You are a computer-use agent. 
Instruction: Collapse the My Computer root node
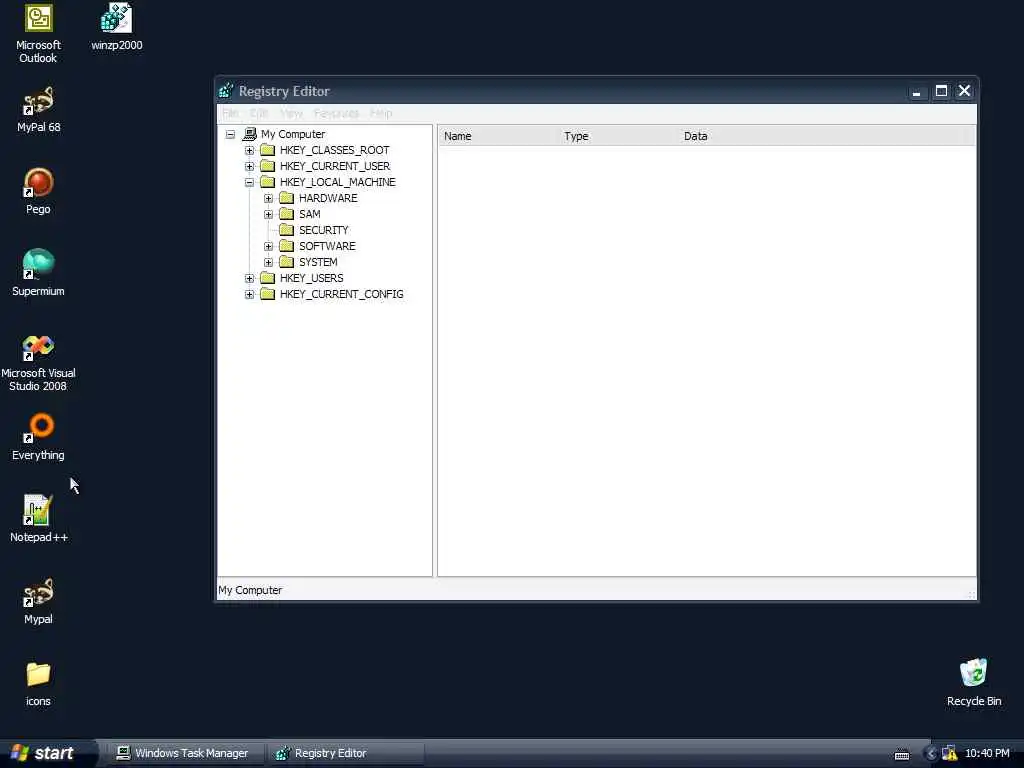click(x=231, y=135)
